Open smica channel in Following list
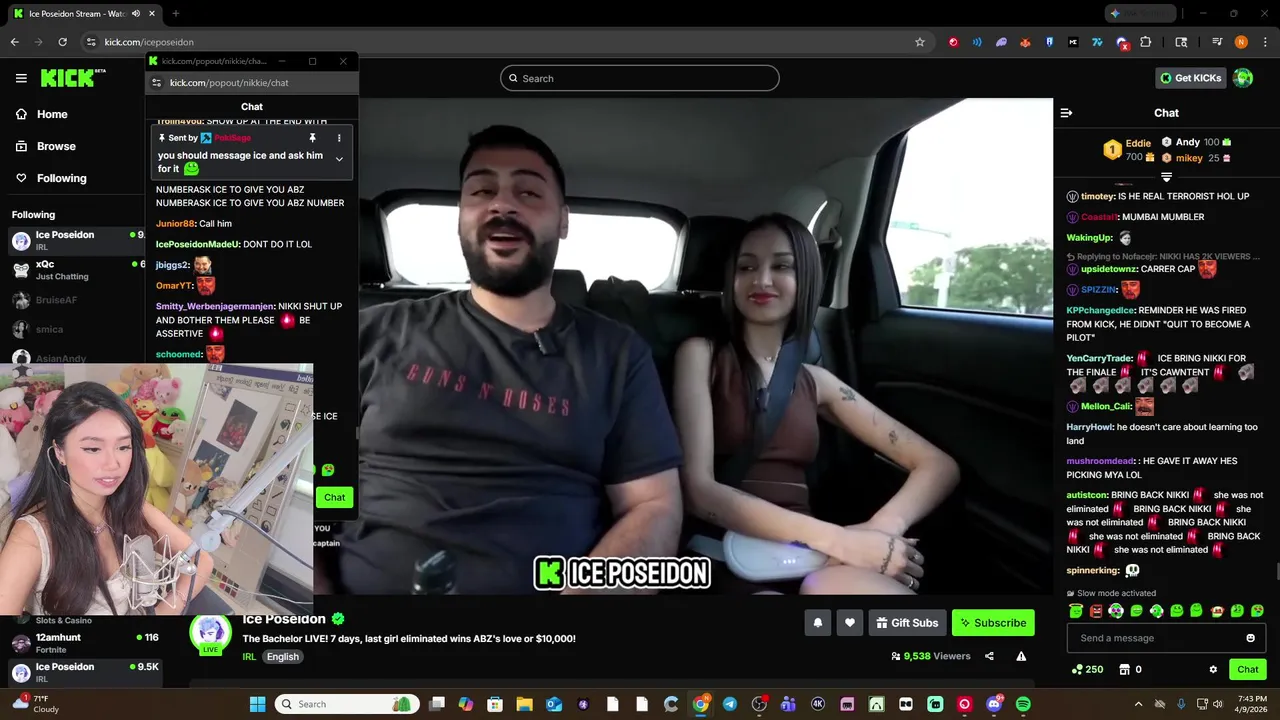1280x720 pixels. [x=75, y=329]
